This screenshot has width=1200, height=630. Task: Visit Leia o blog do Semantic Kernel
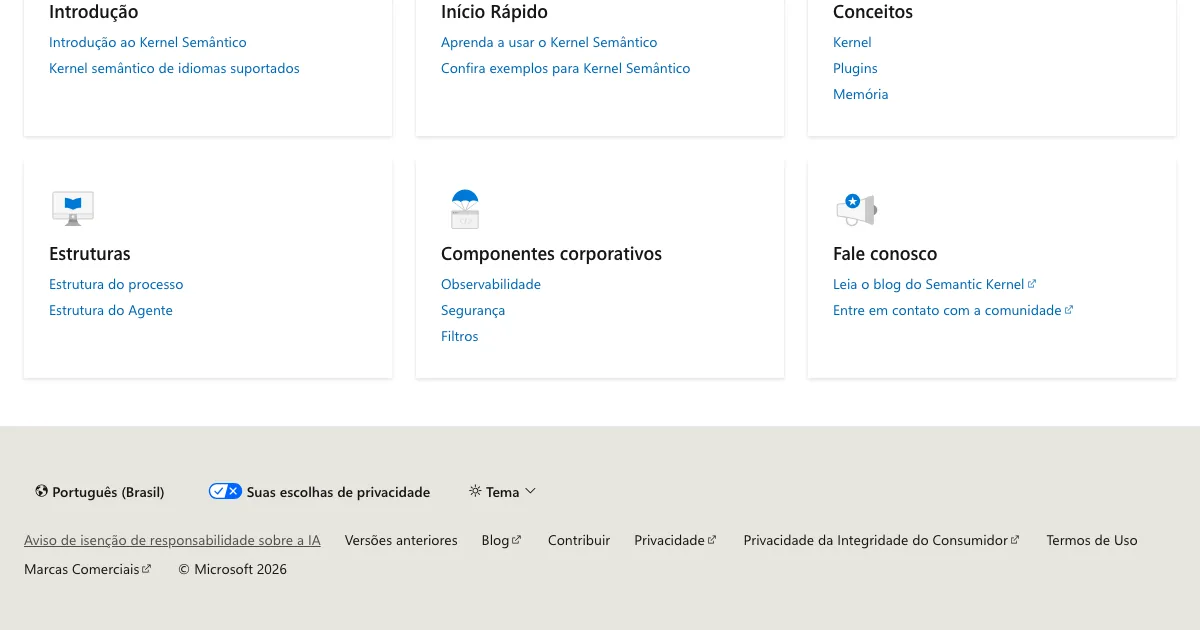pyautogui.click(x=928, y=284)
